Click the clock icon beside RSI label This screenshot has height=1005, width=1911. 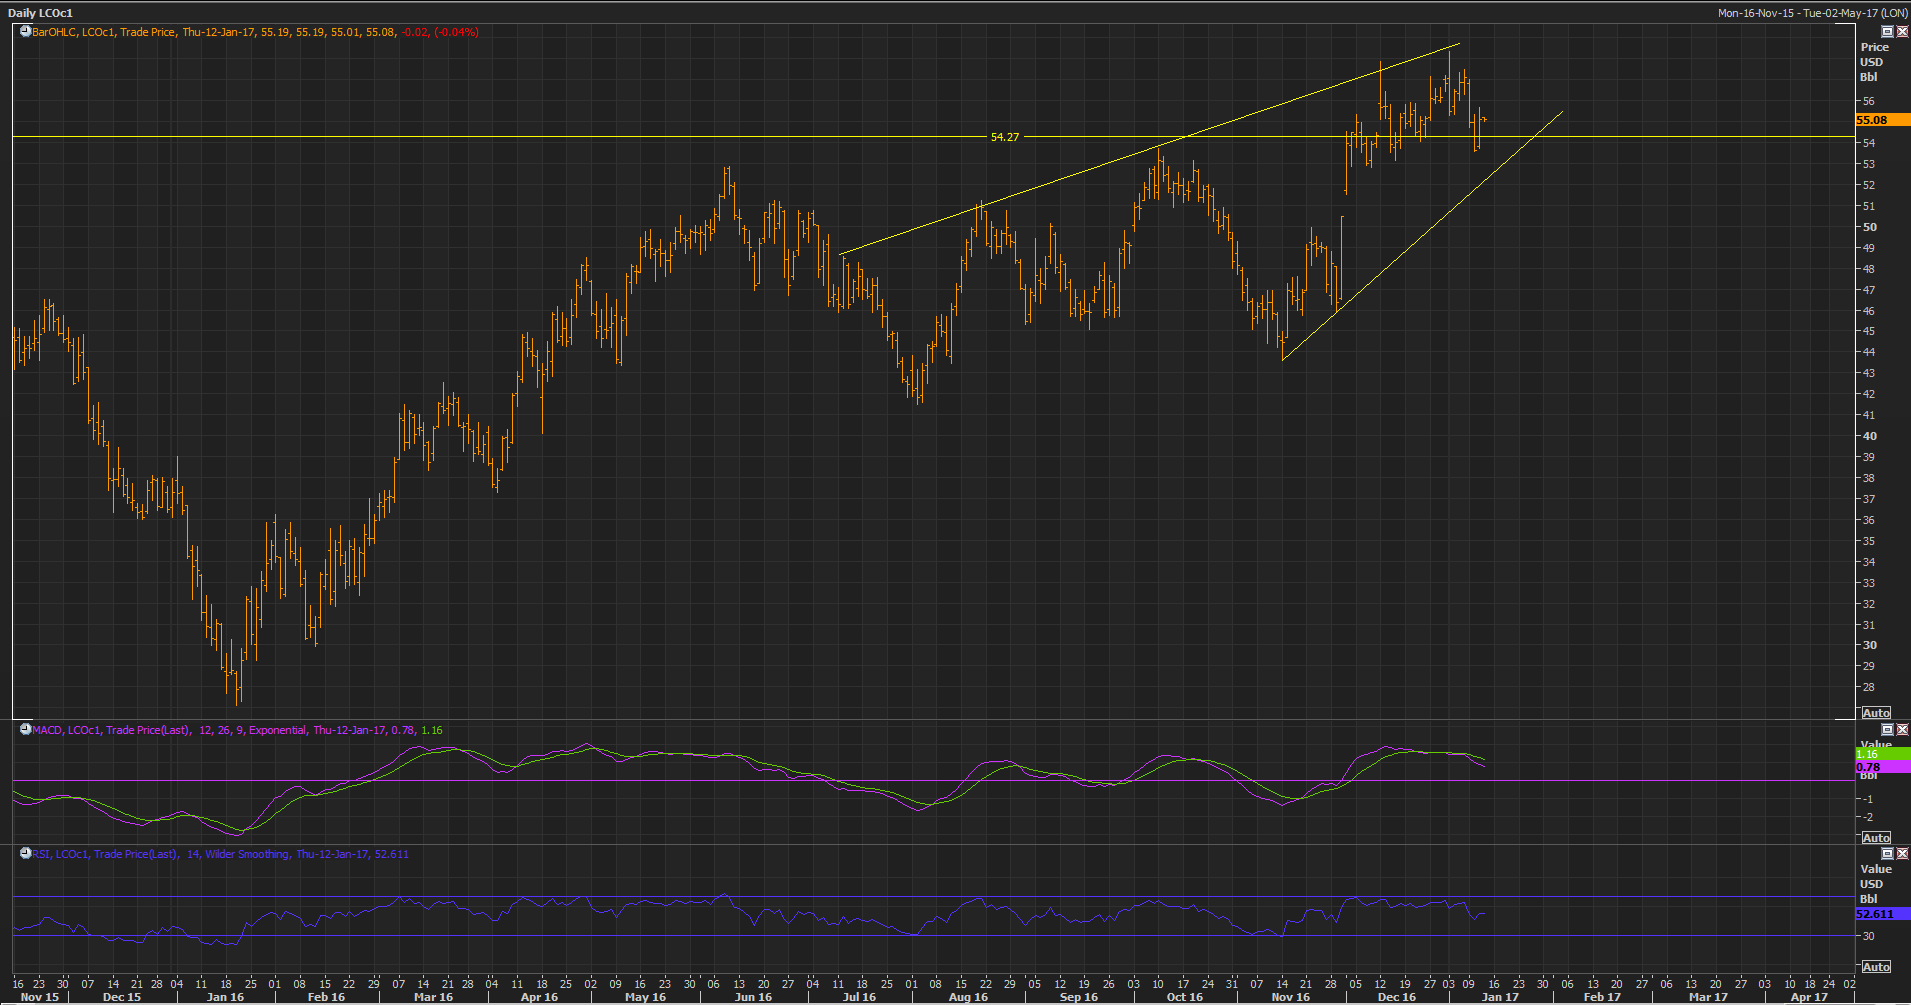[x=26, y=854]
